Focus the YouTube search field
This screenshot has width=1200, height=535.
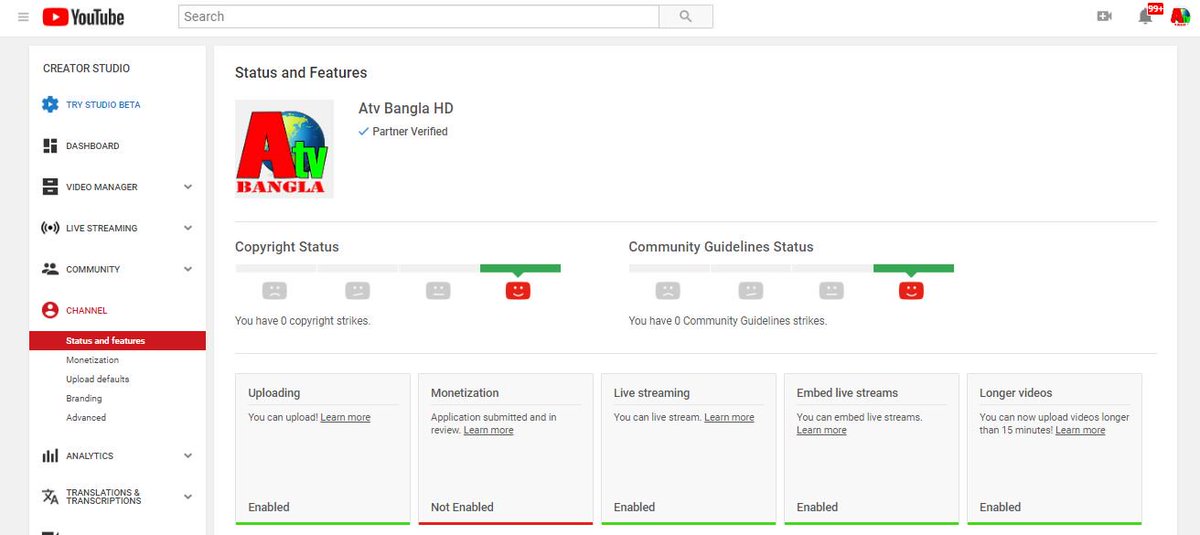click(x=419, y=17)
